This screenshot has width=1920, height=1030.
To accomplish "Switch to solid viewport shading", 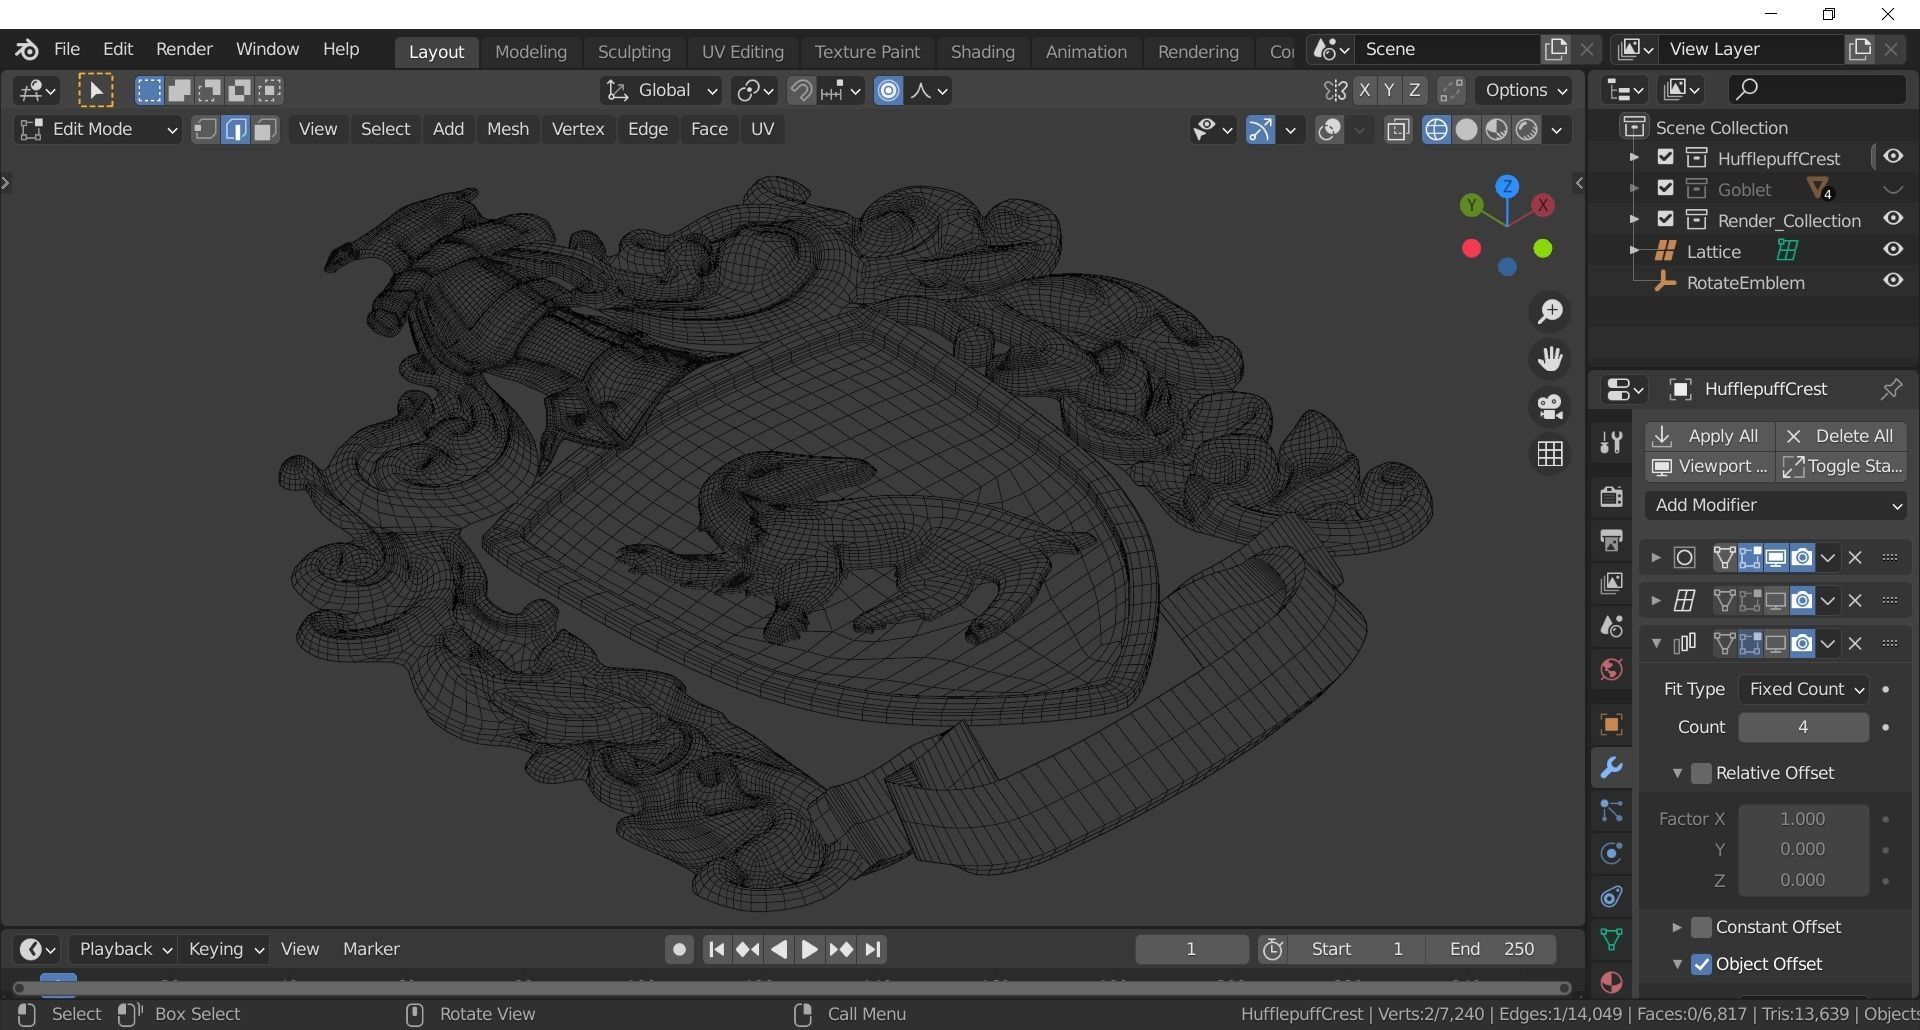I will pyautogui.click(x=1466, y=130).
